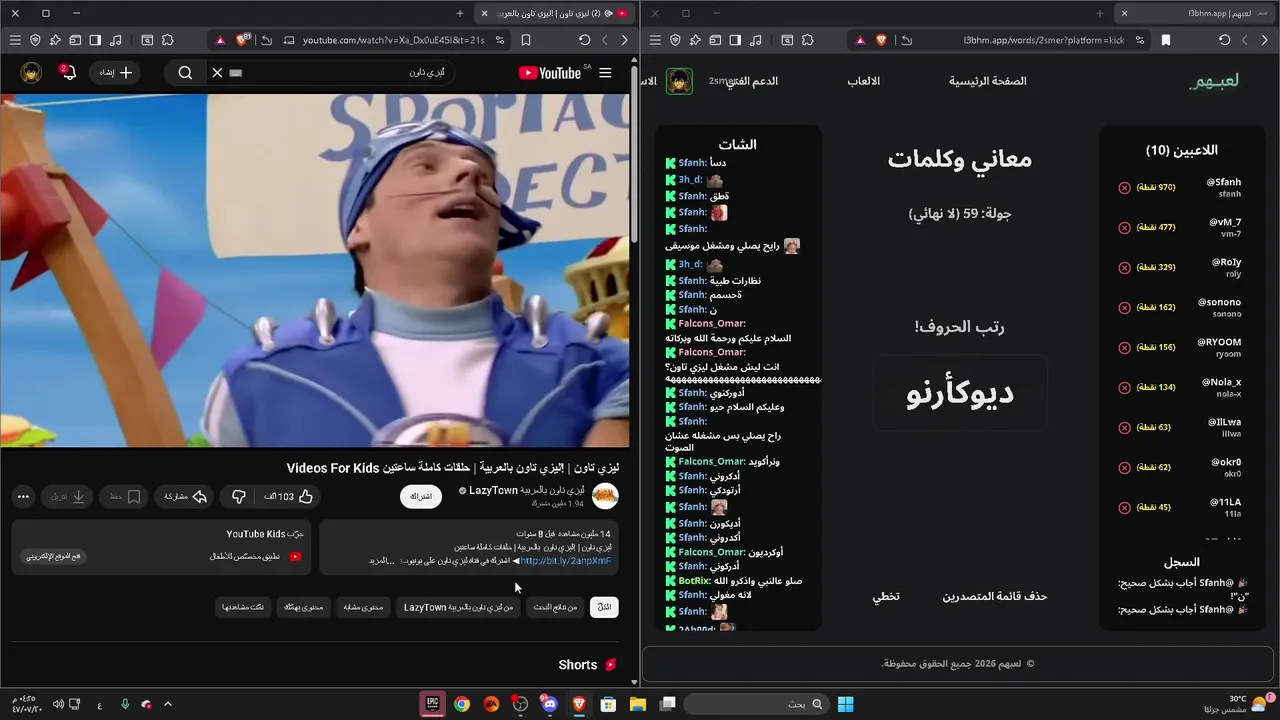This screenshot has width=1280, height=720.
Task: Subscribe to LazyTown with اشتراك button
Action: (421, 496)
